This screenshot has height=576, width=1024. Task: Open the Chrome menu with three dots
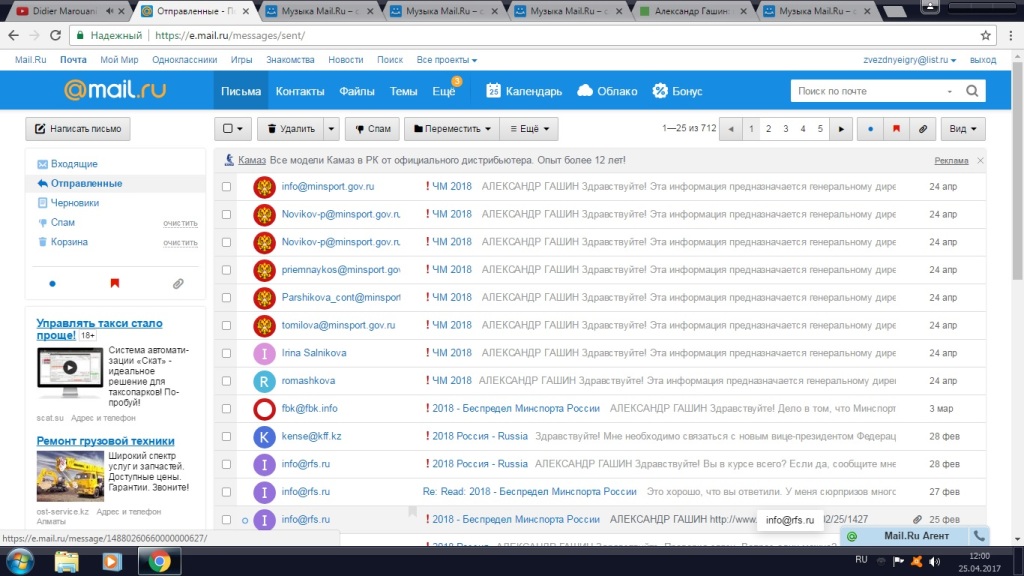pyautogui.click(x=1012, y=35)
